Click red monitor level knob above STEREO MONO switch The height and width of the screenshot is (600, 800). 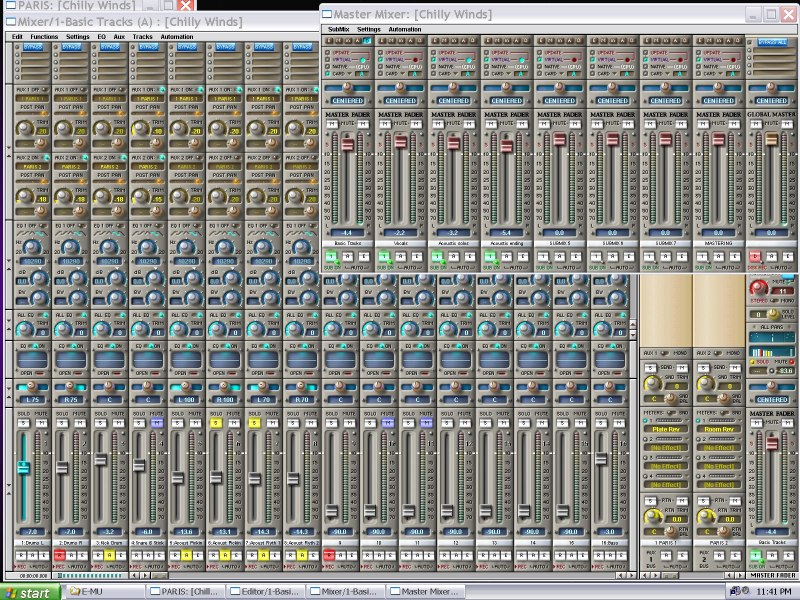pos(758,288)
